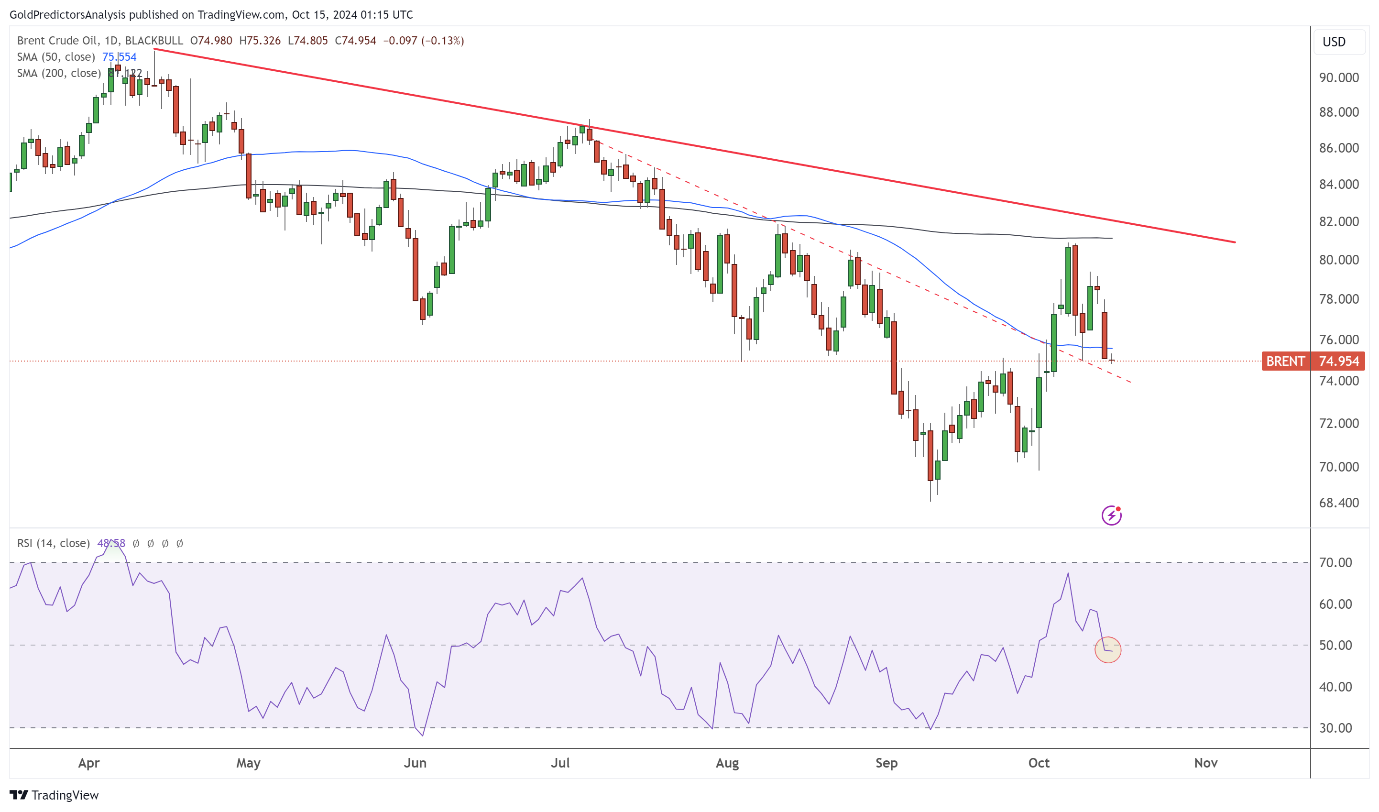Viewport: 1379px width, 812px height.
Task: Click the 68.400 price axis label
Action: click(x=1338, y=503)
